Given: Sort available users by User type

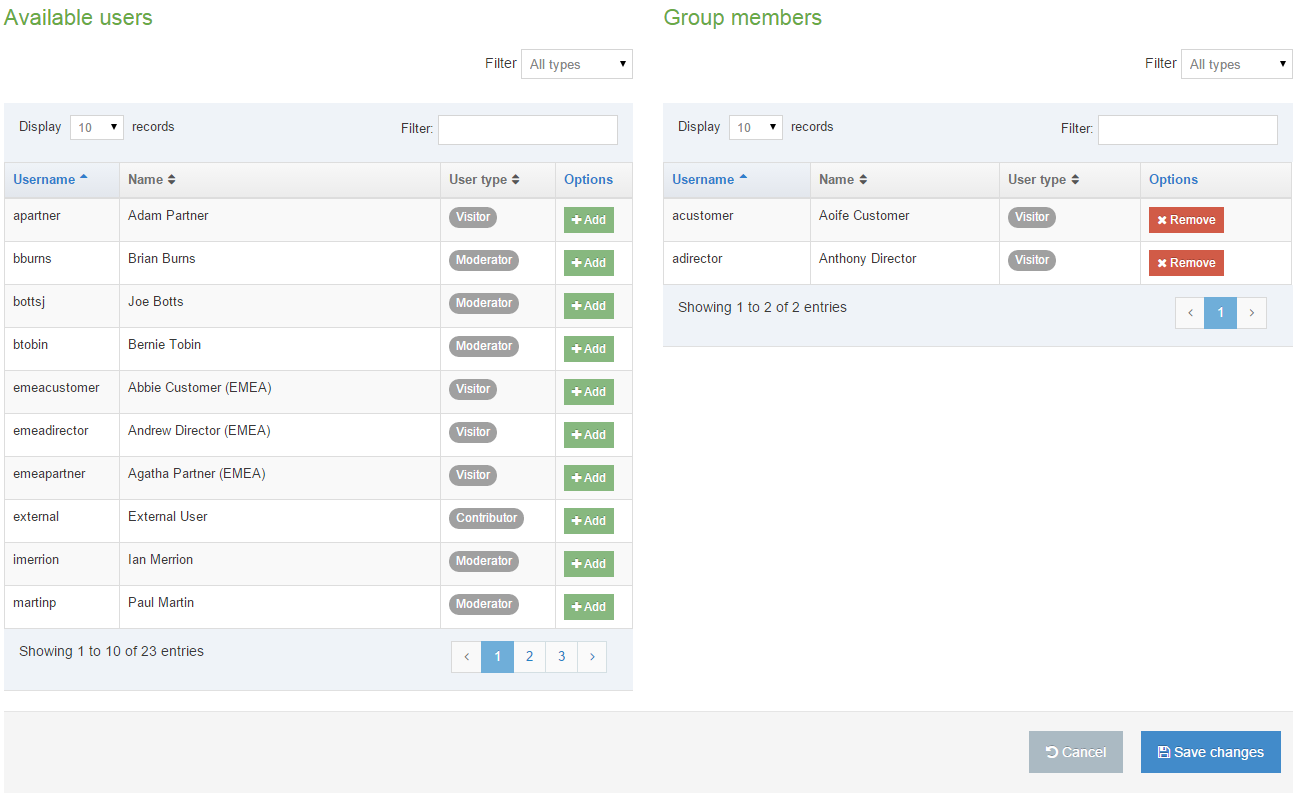Looking at the screenshot, I should (484, 180).
